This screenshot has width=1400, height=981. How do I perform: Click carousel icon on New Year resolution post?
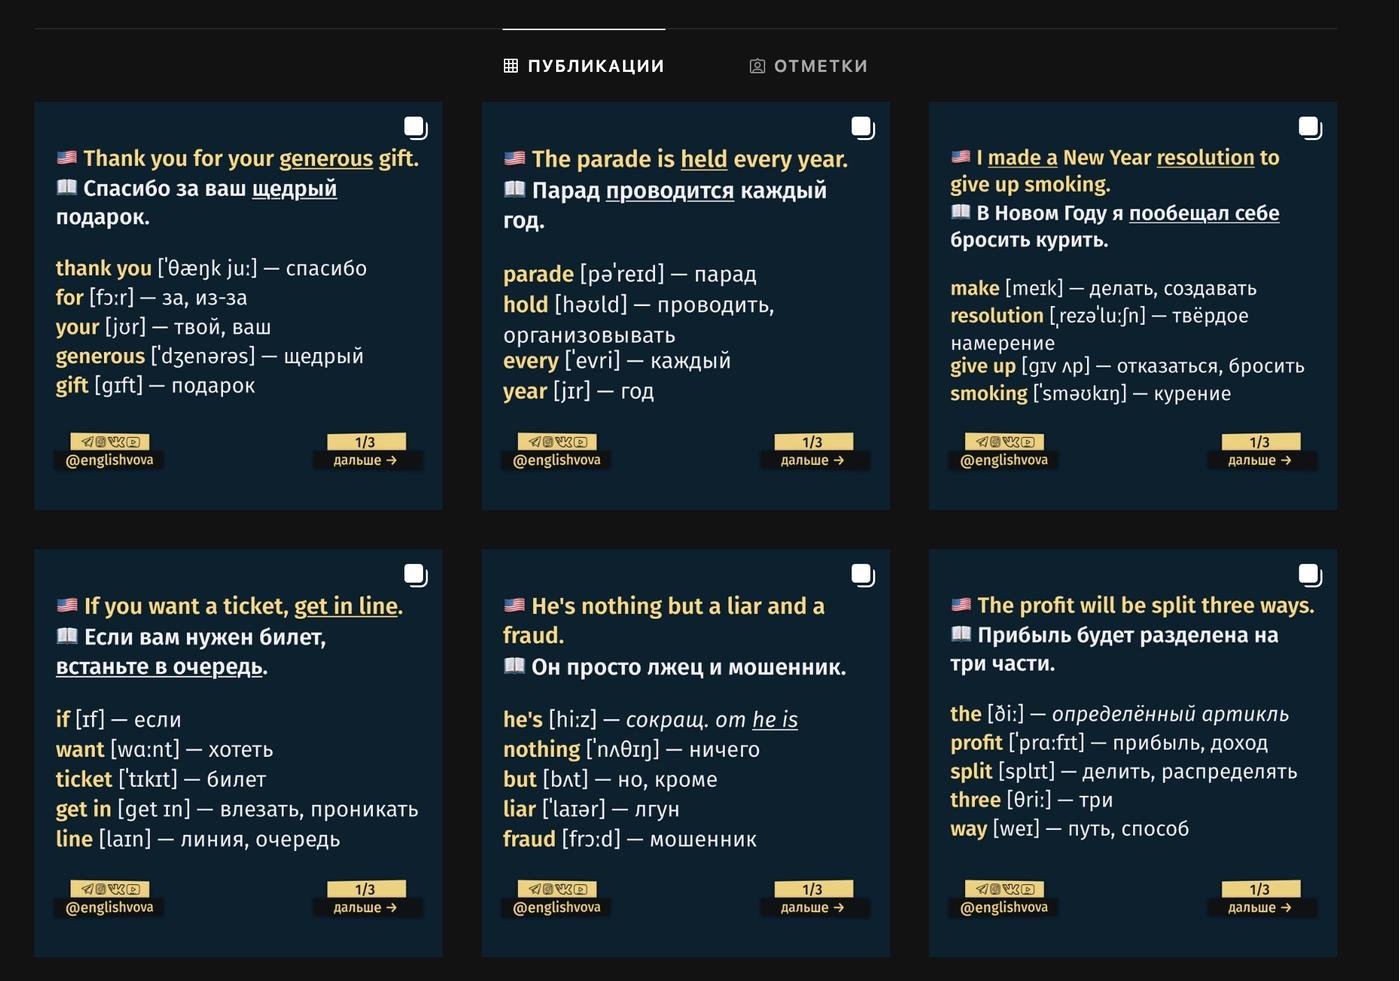pos(1309,127)
